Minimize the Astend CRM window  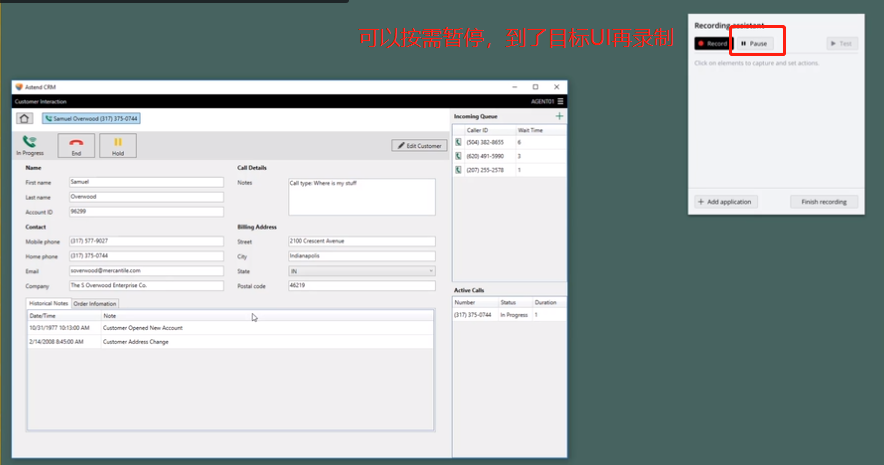click(515, 87)
